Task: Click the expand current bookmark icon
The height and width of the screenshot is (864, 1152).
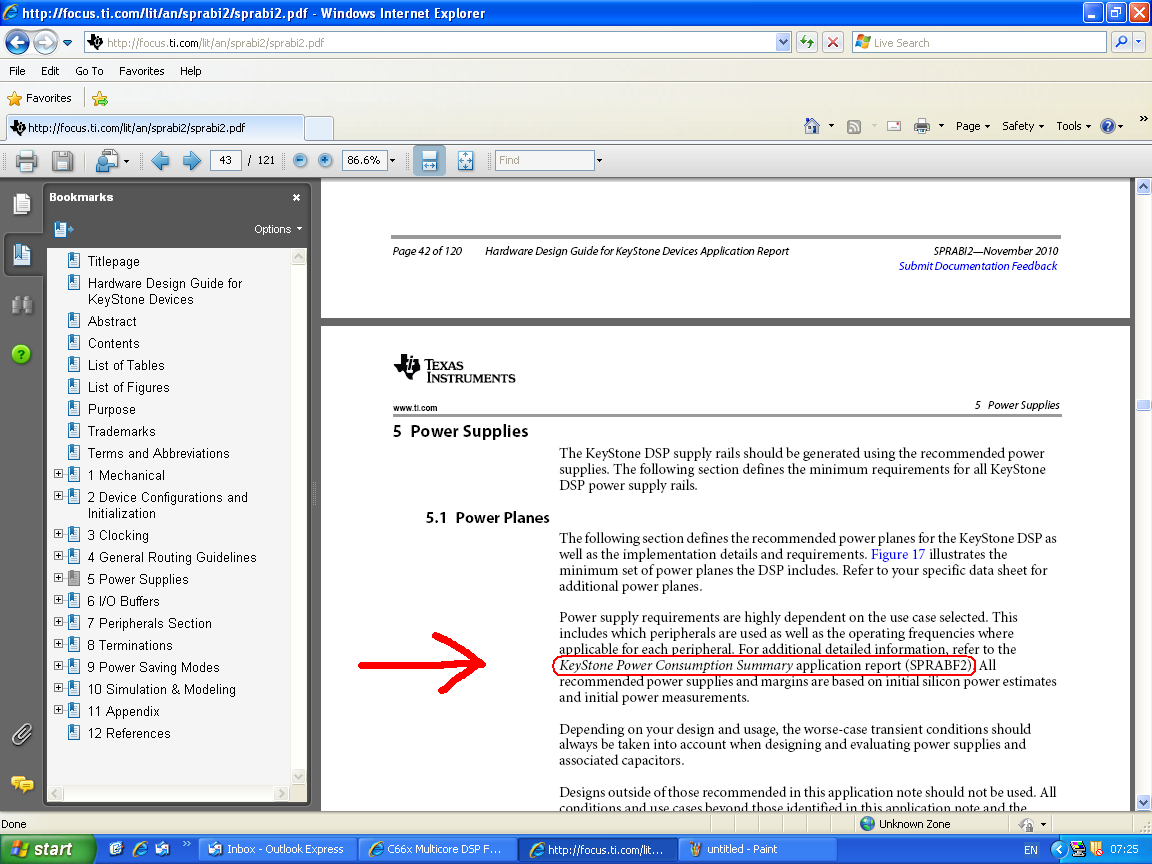Action: pos(64,229)
